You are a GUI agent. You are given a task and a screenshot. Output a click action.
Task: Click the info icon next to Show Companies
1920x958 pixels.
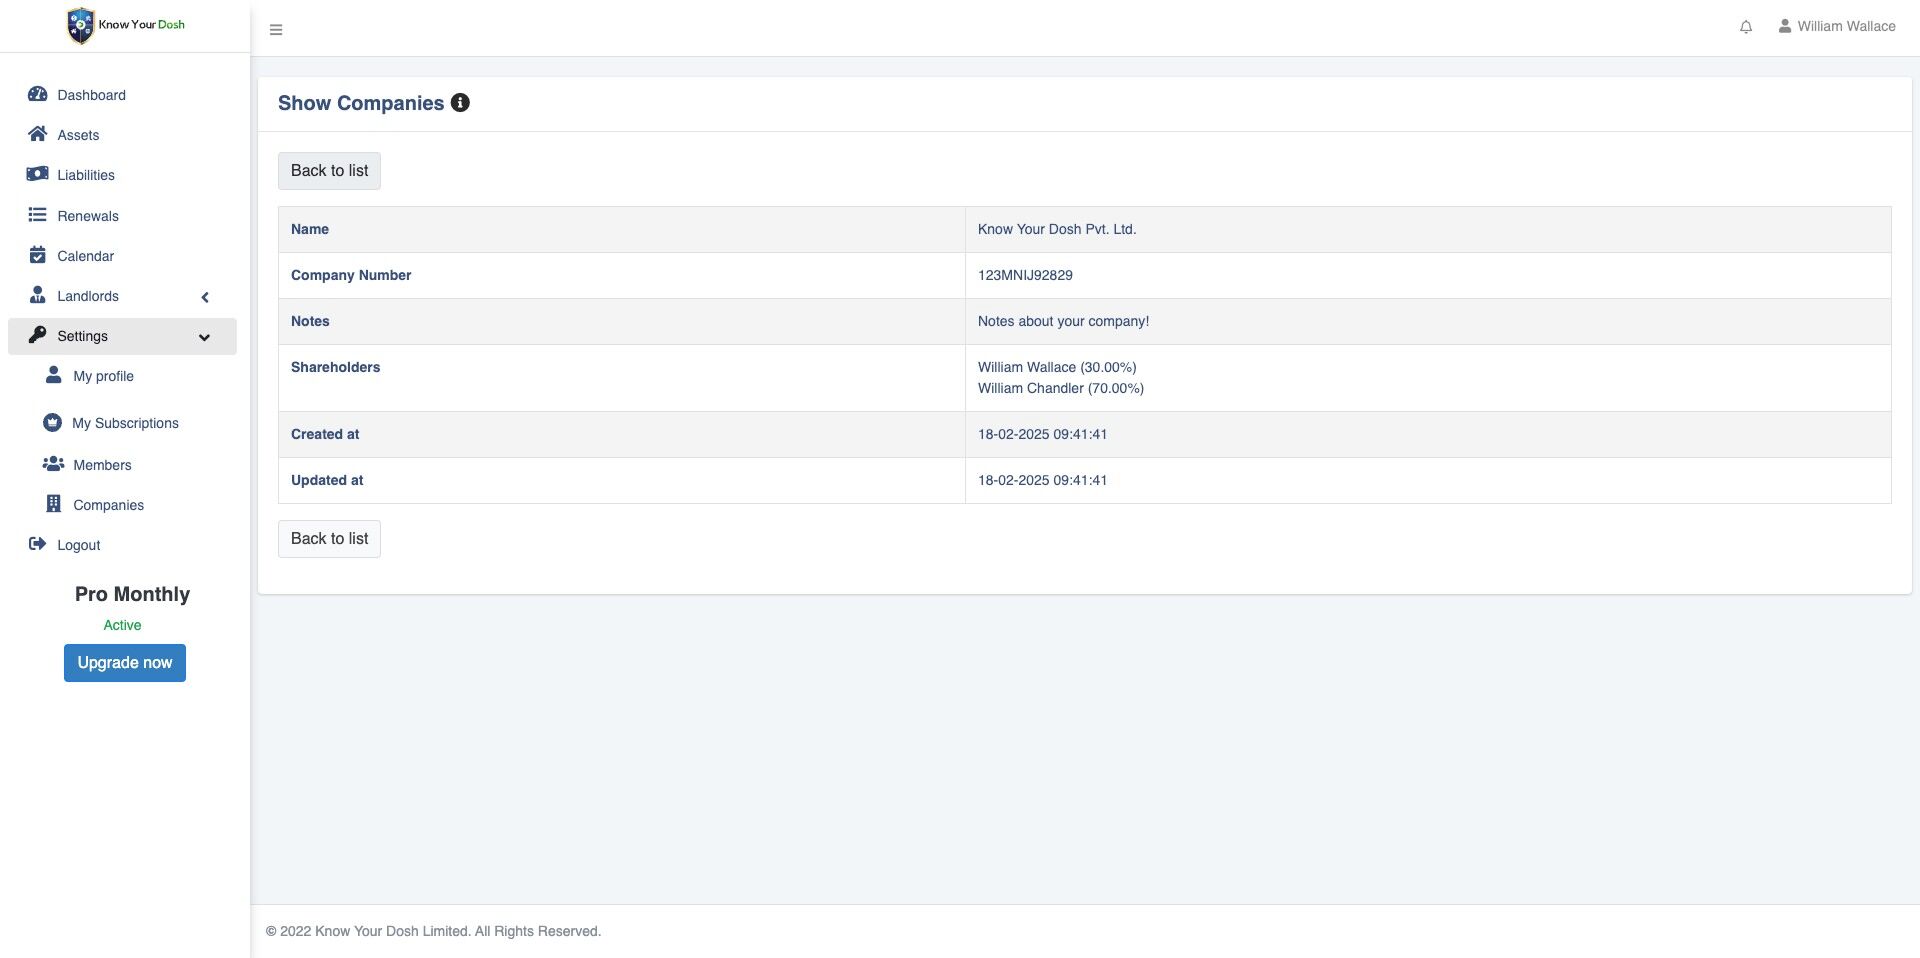[460, 103]
